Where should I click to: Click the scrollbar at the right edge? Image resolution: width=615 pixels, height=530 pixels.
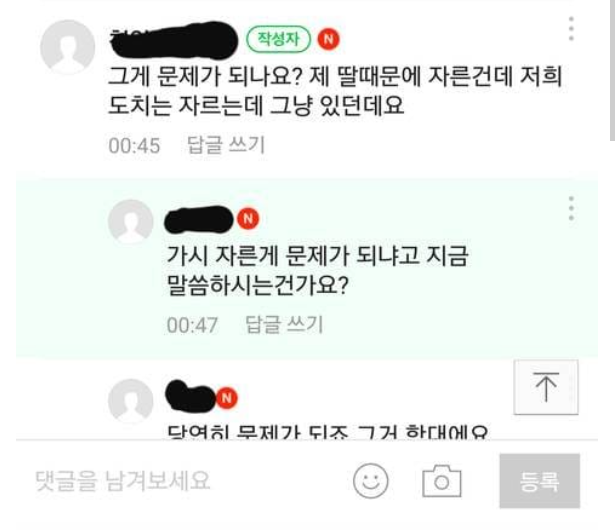click(612, 71)
